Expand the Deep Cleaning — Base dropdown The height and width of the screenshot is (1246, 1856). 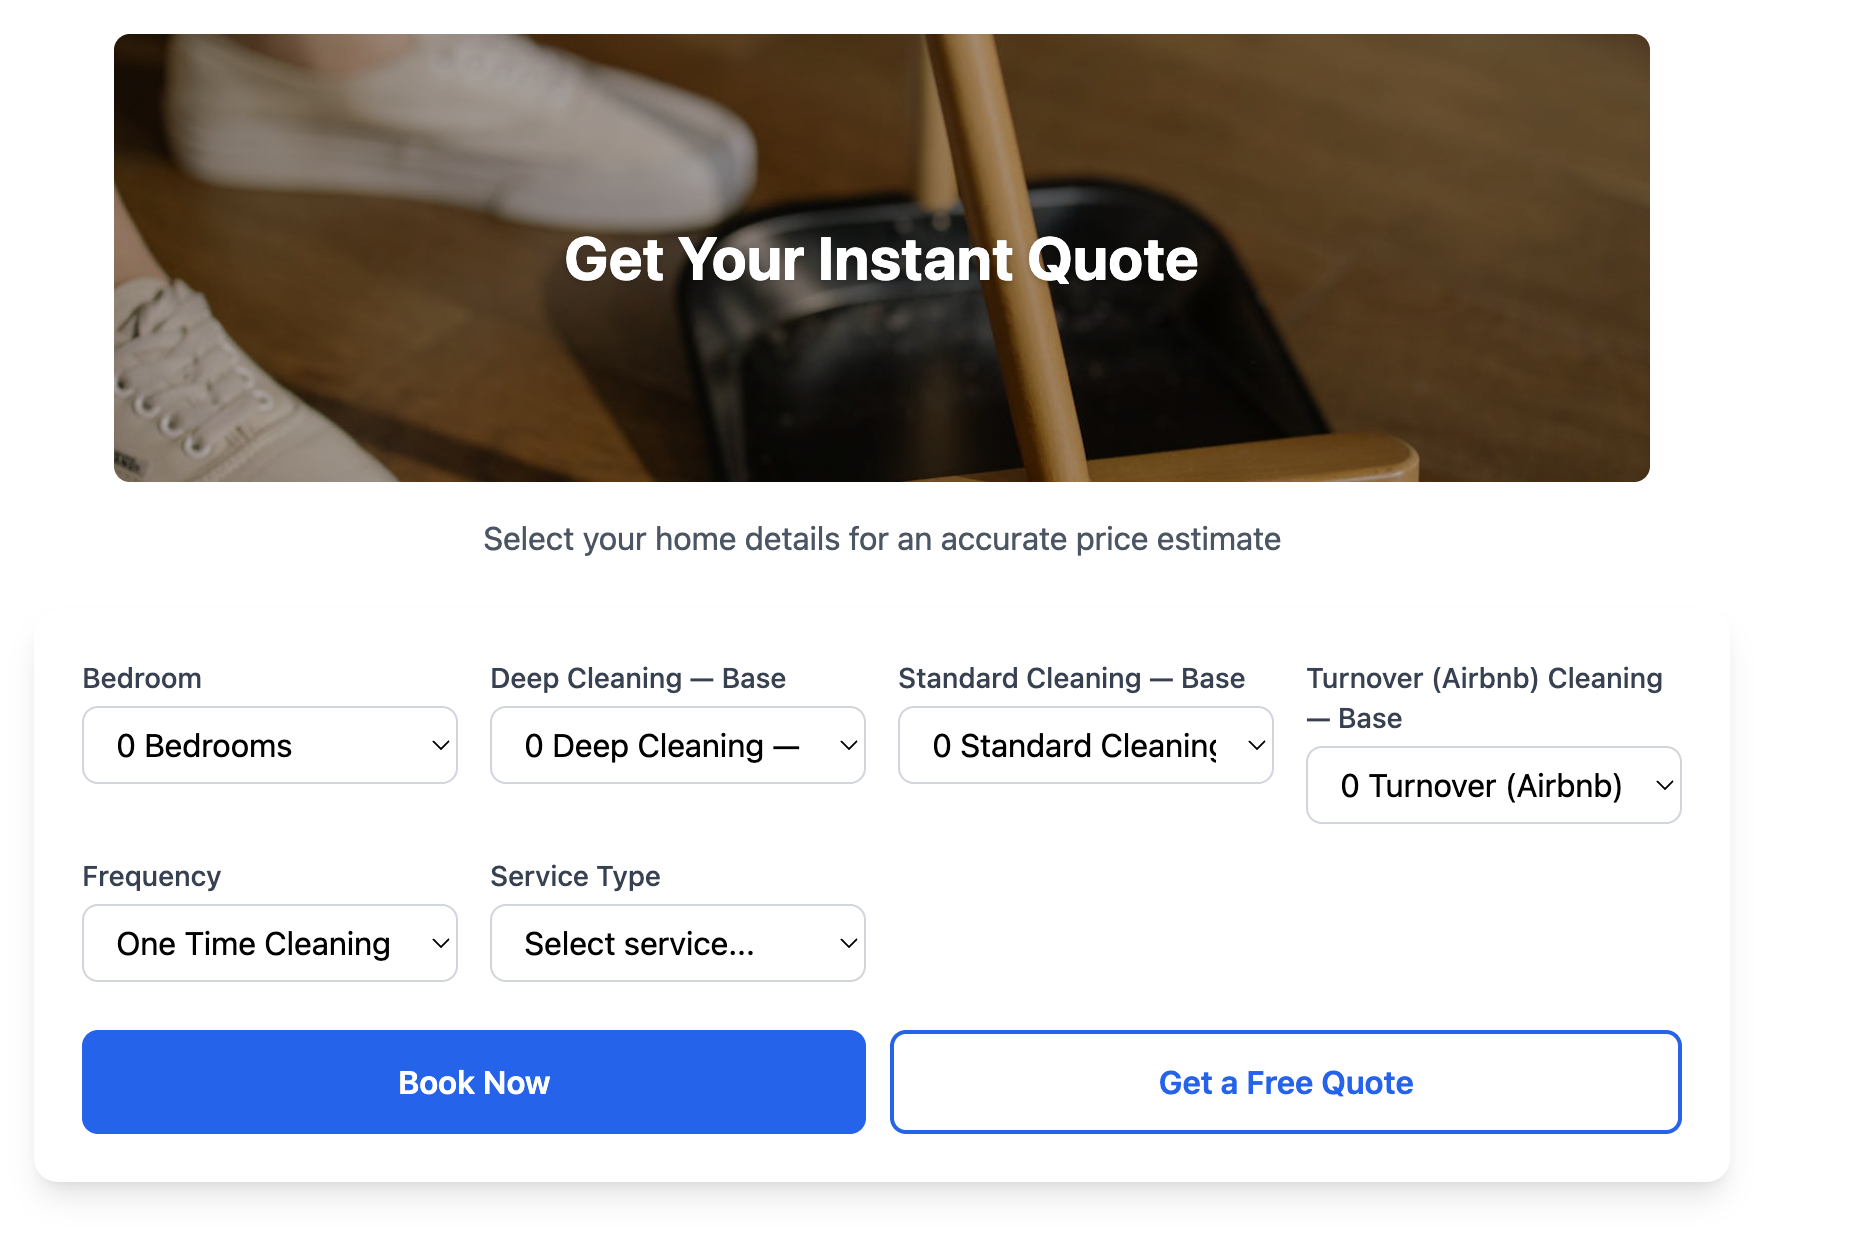(x=676, y=744)
